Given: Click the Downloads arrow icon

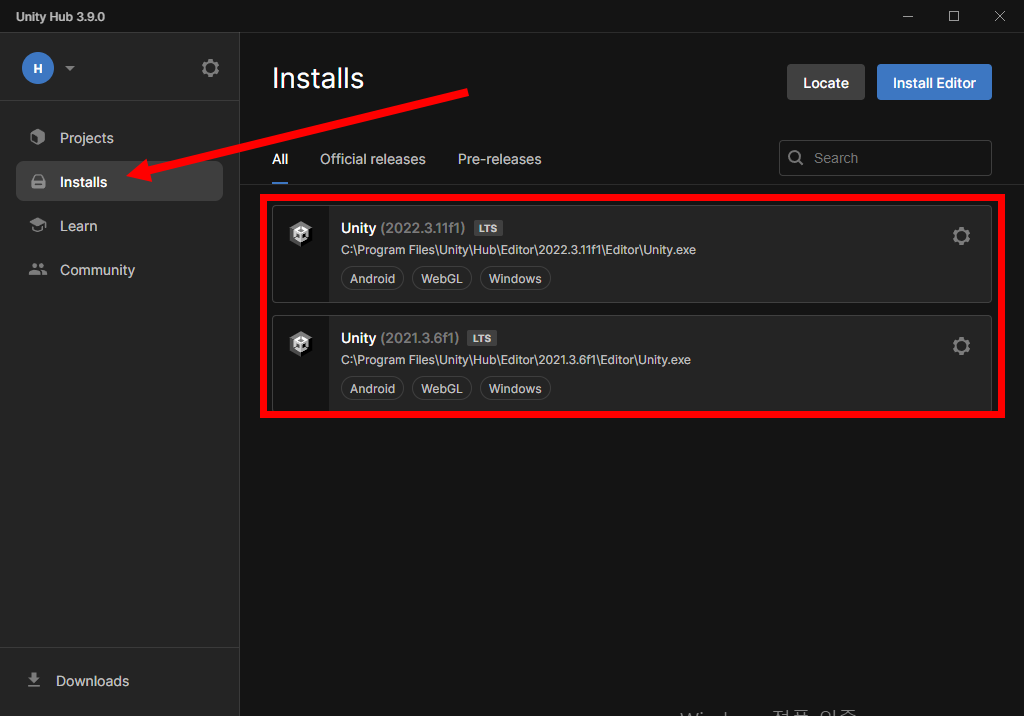Looking at the screenshot, I should coord(34,680).
